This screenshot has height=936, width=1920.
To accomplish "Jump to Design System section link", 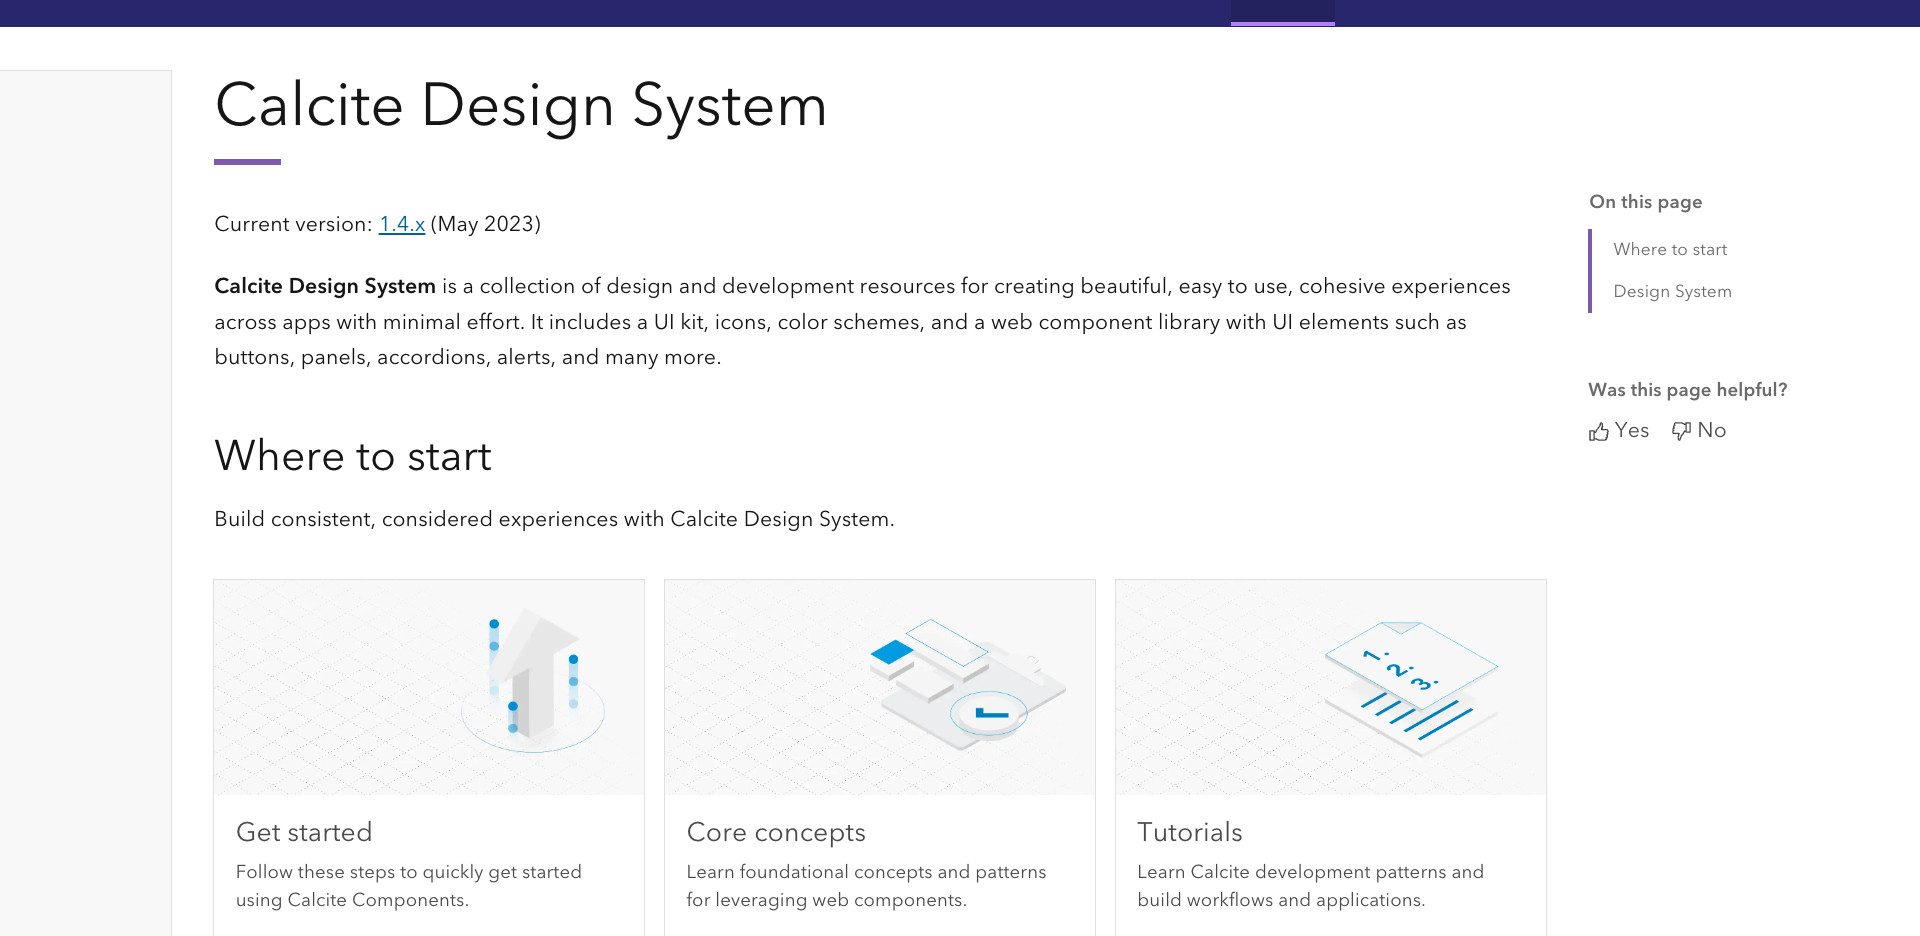I will click(1672, 291).
